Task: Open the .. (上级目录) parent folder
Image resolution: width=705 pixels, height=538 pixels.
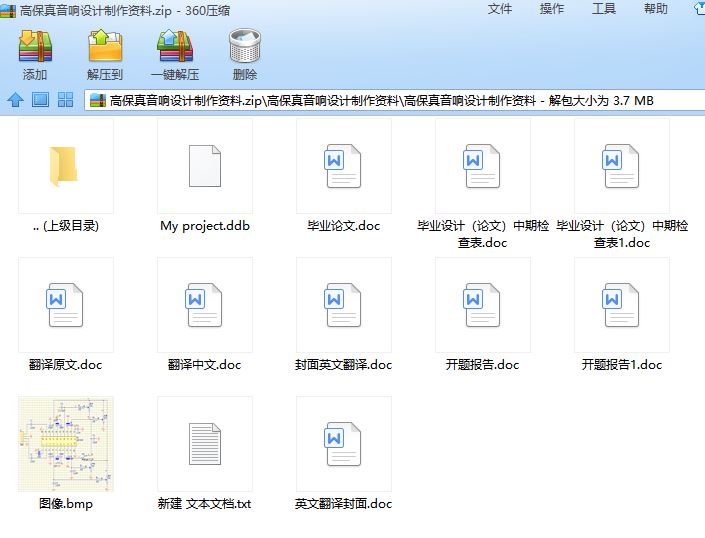Action: [x=63, y=166]
